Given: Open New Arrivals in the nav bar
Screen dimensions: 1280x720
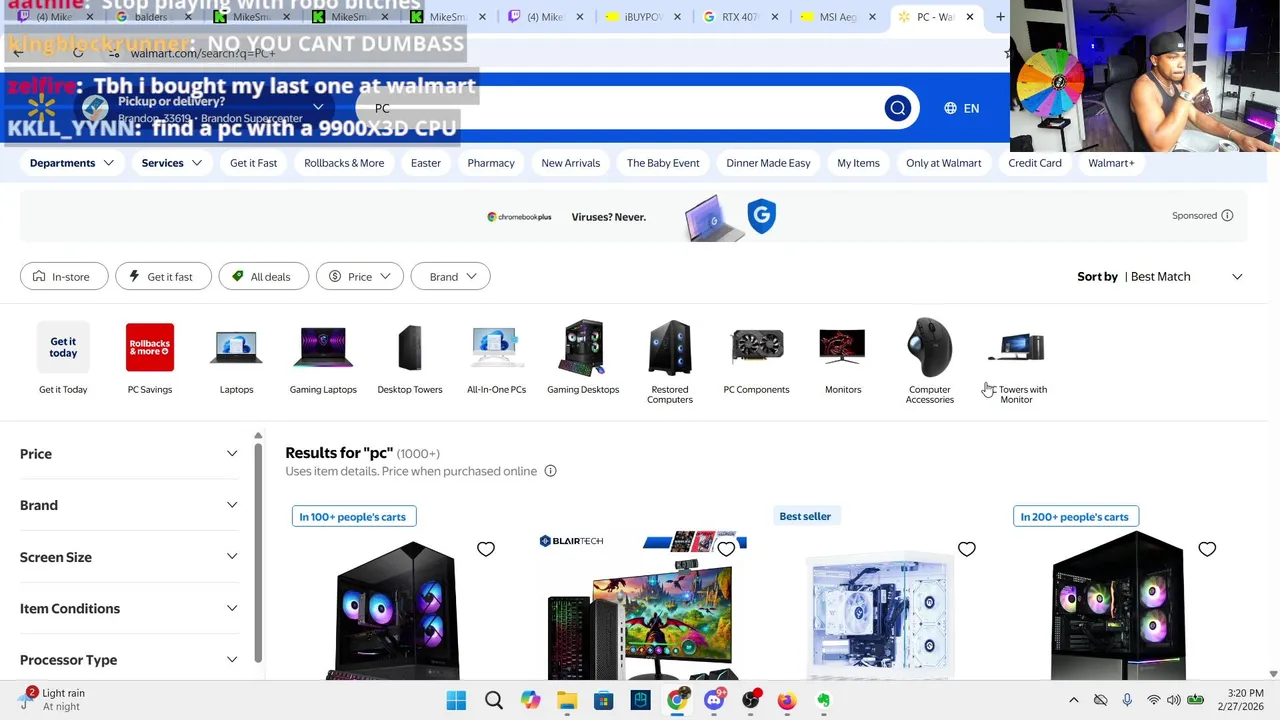Looking at the screenshot, I should [571, 163].
